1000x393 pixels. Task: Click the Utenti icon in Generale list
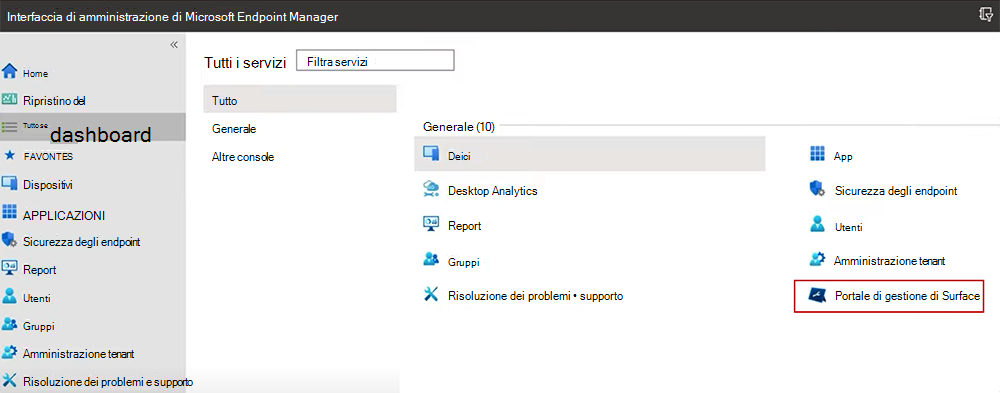tap(817, 225)
